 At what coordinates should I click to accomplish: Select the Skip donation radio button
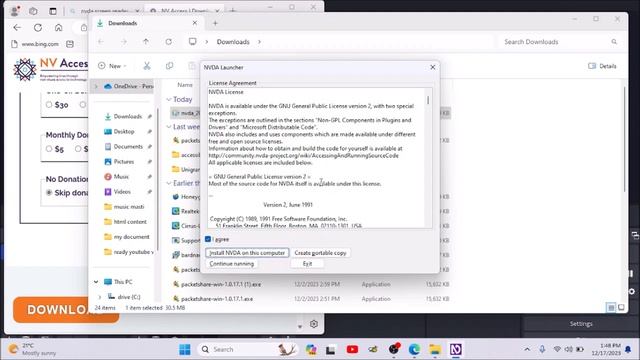point(49,193)
